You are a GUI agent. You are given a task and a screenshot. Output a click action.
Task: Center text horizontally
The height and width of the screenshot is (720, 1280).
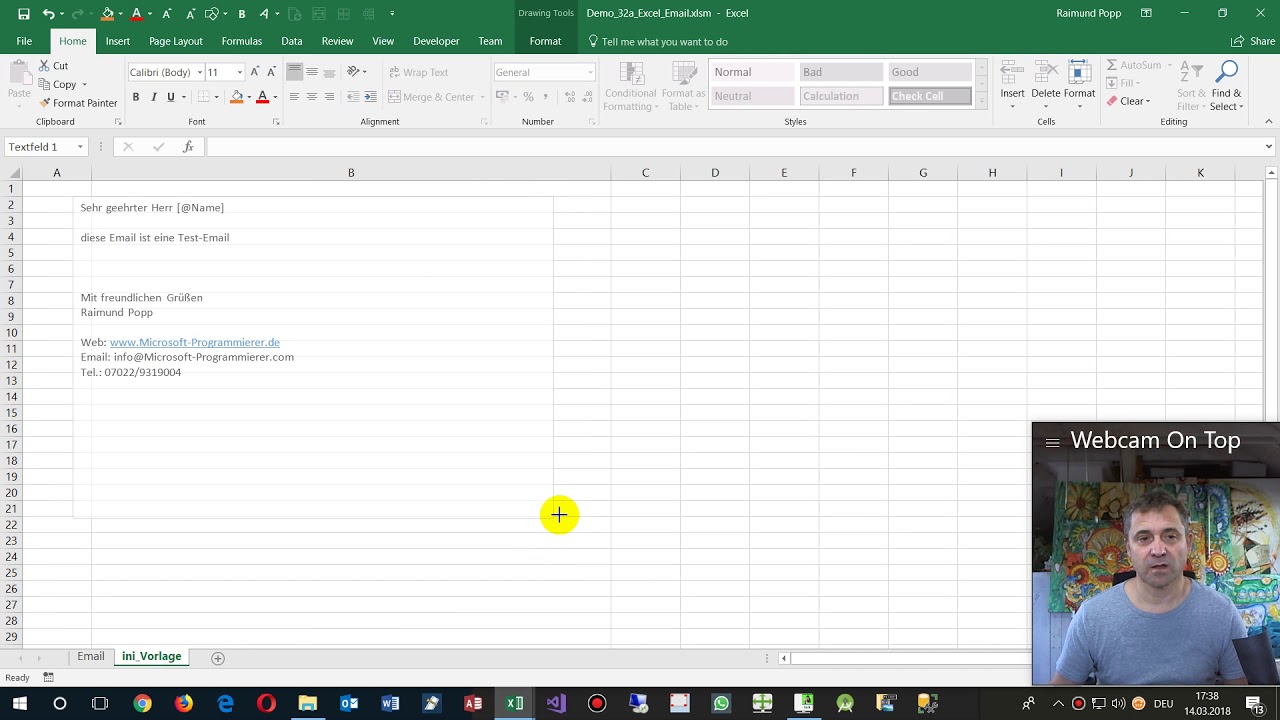(312, 97)
